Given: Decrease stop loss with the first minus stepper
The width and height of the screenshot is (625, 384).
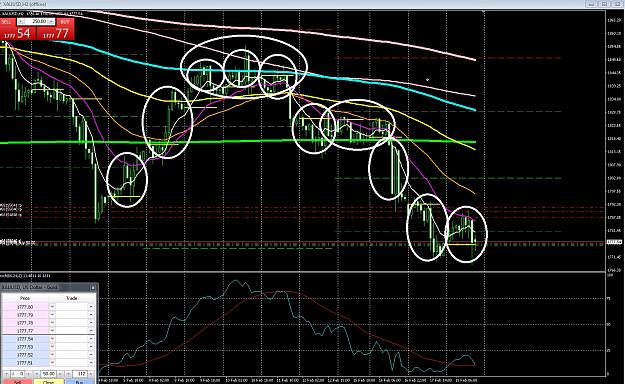Looking at the screenshot, I should (x=6, y=374).
